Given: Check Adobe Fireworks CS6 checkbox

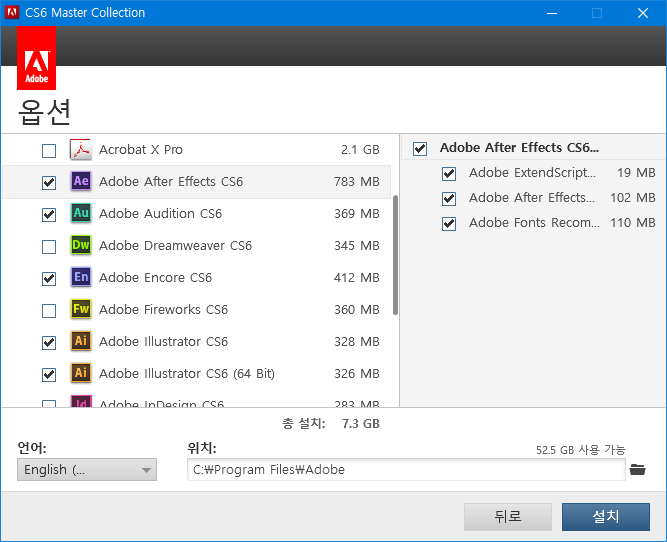Looking at the screenshot, I should 49,311.
